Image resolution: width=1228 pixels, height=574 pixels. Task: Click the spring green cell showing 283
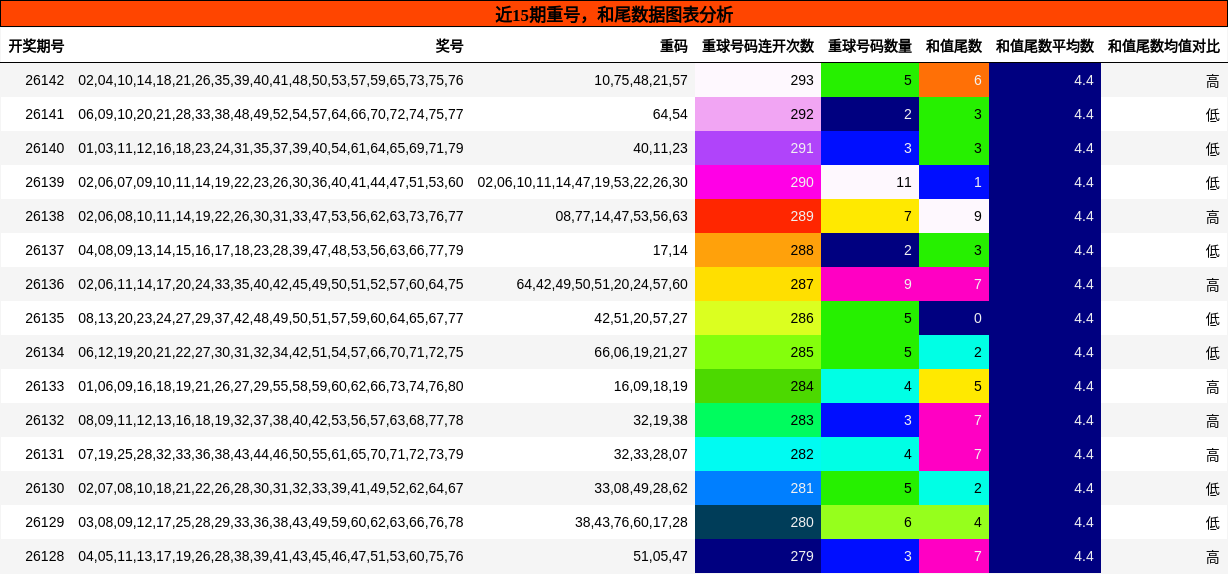tap(758, 420)
